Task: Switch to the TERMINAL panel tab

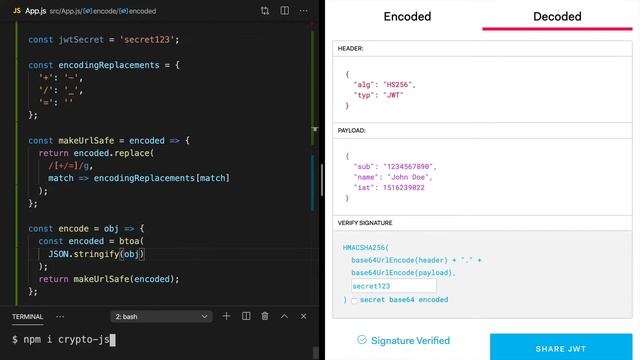Action: [27, 317]
